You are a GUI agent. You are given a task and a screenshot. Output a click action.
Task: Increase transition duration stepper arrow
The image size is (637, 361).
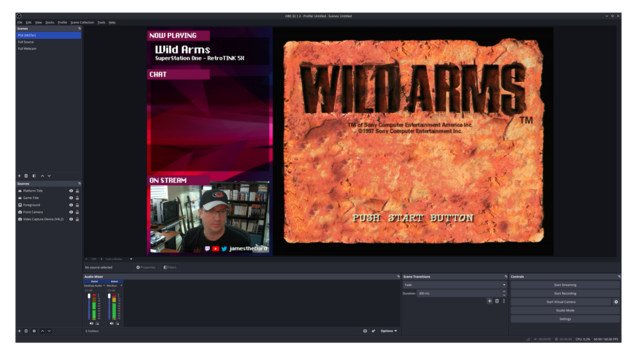click(x=504, y=292)
